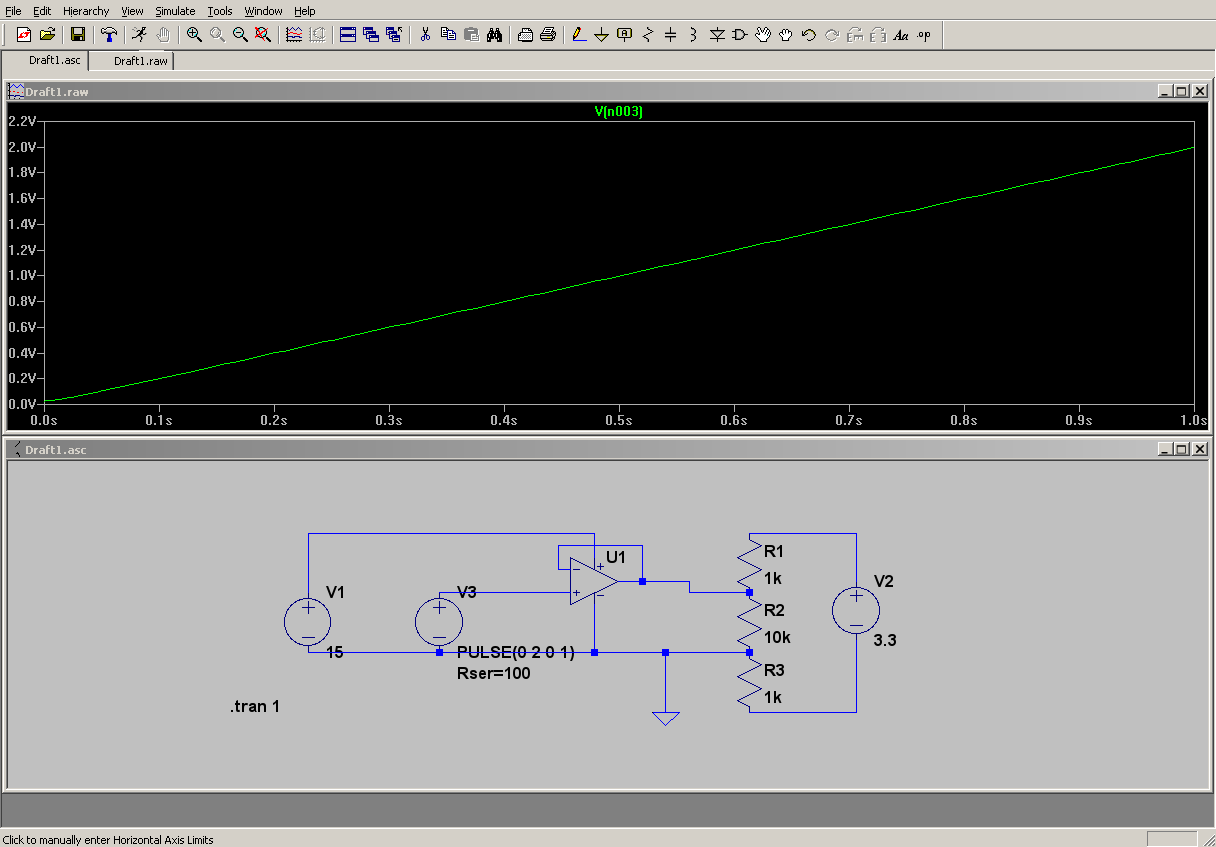Click the Save diskette icon
Screen dimensions: 1216x847
(77, 35)
